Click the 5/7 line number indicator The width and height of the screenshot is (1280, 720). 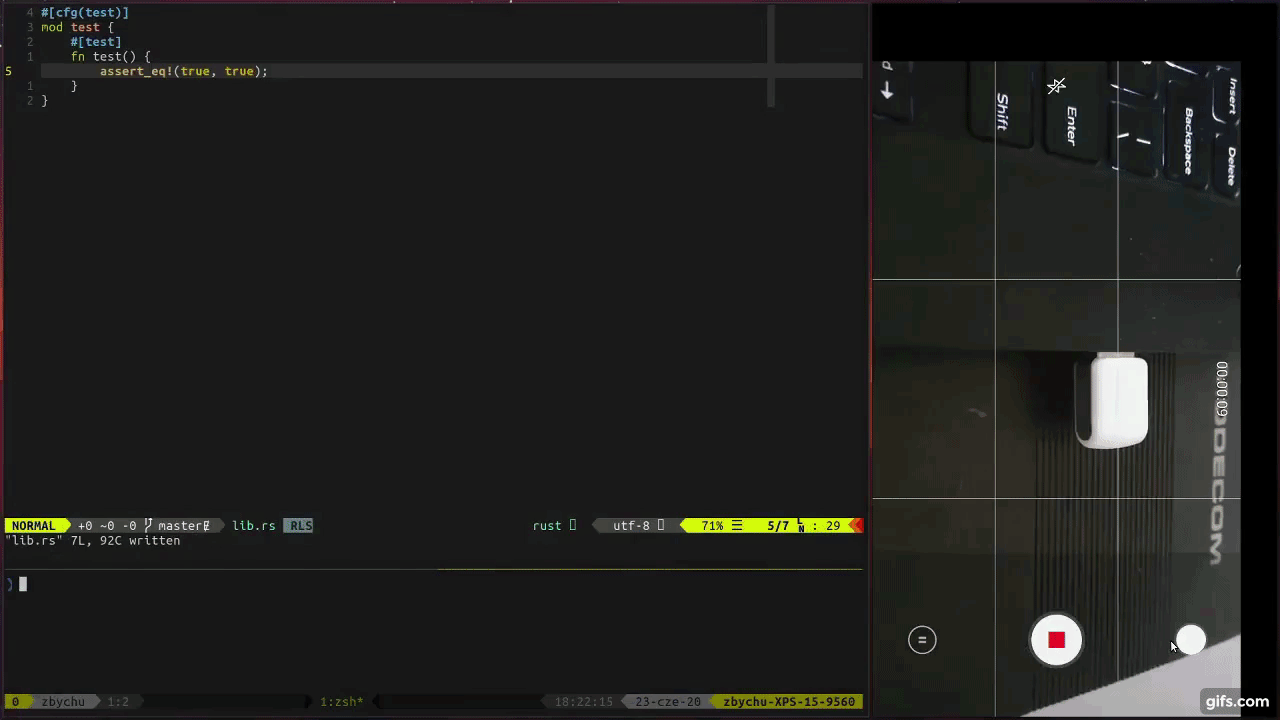coord(778,525)
